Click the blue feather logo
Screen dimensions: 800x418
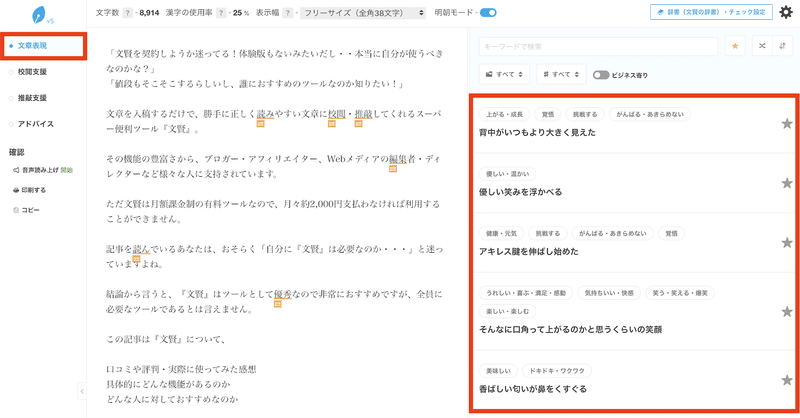point(39,15)
